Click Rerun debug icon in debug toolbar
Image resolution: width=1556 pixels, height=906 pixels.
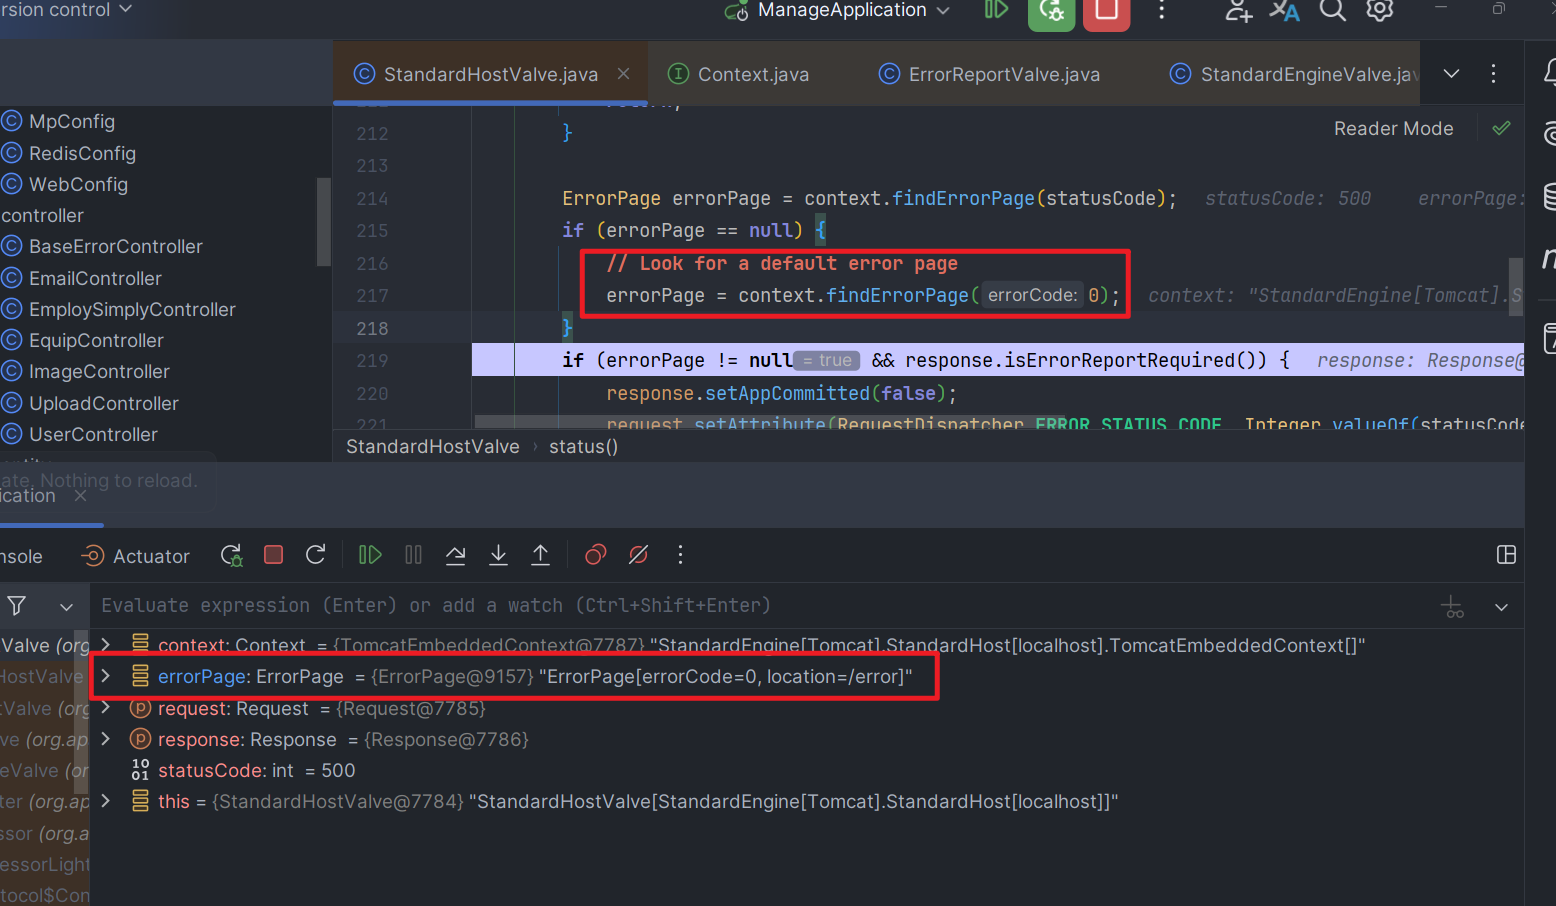[231, 555]
